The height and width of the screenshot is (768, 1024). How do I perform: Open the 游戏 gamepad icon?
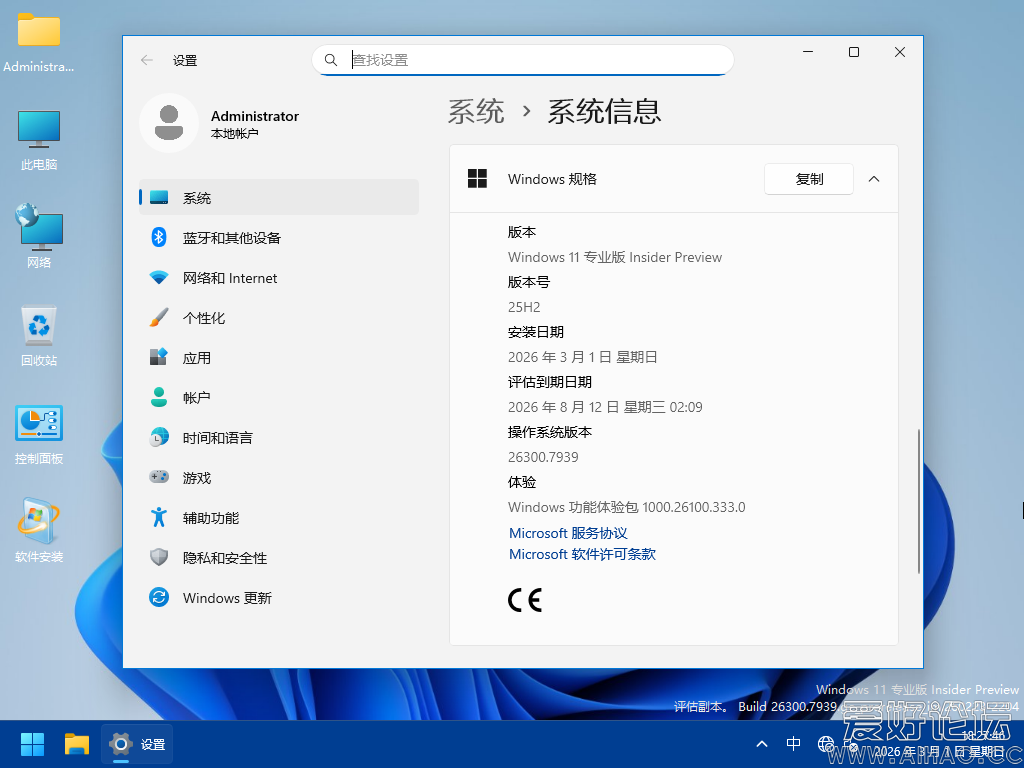click(x=159, y=477)
